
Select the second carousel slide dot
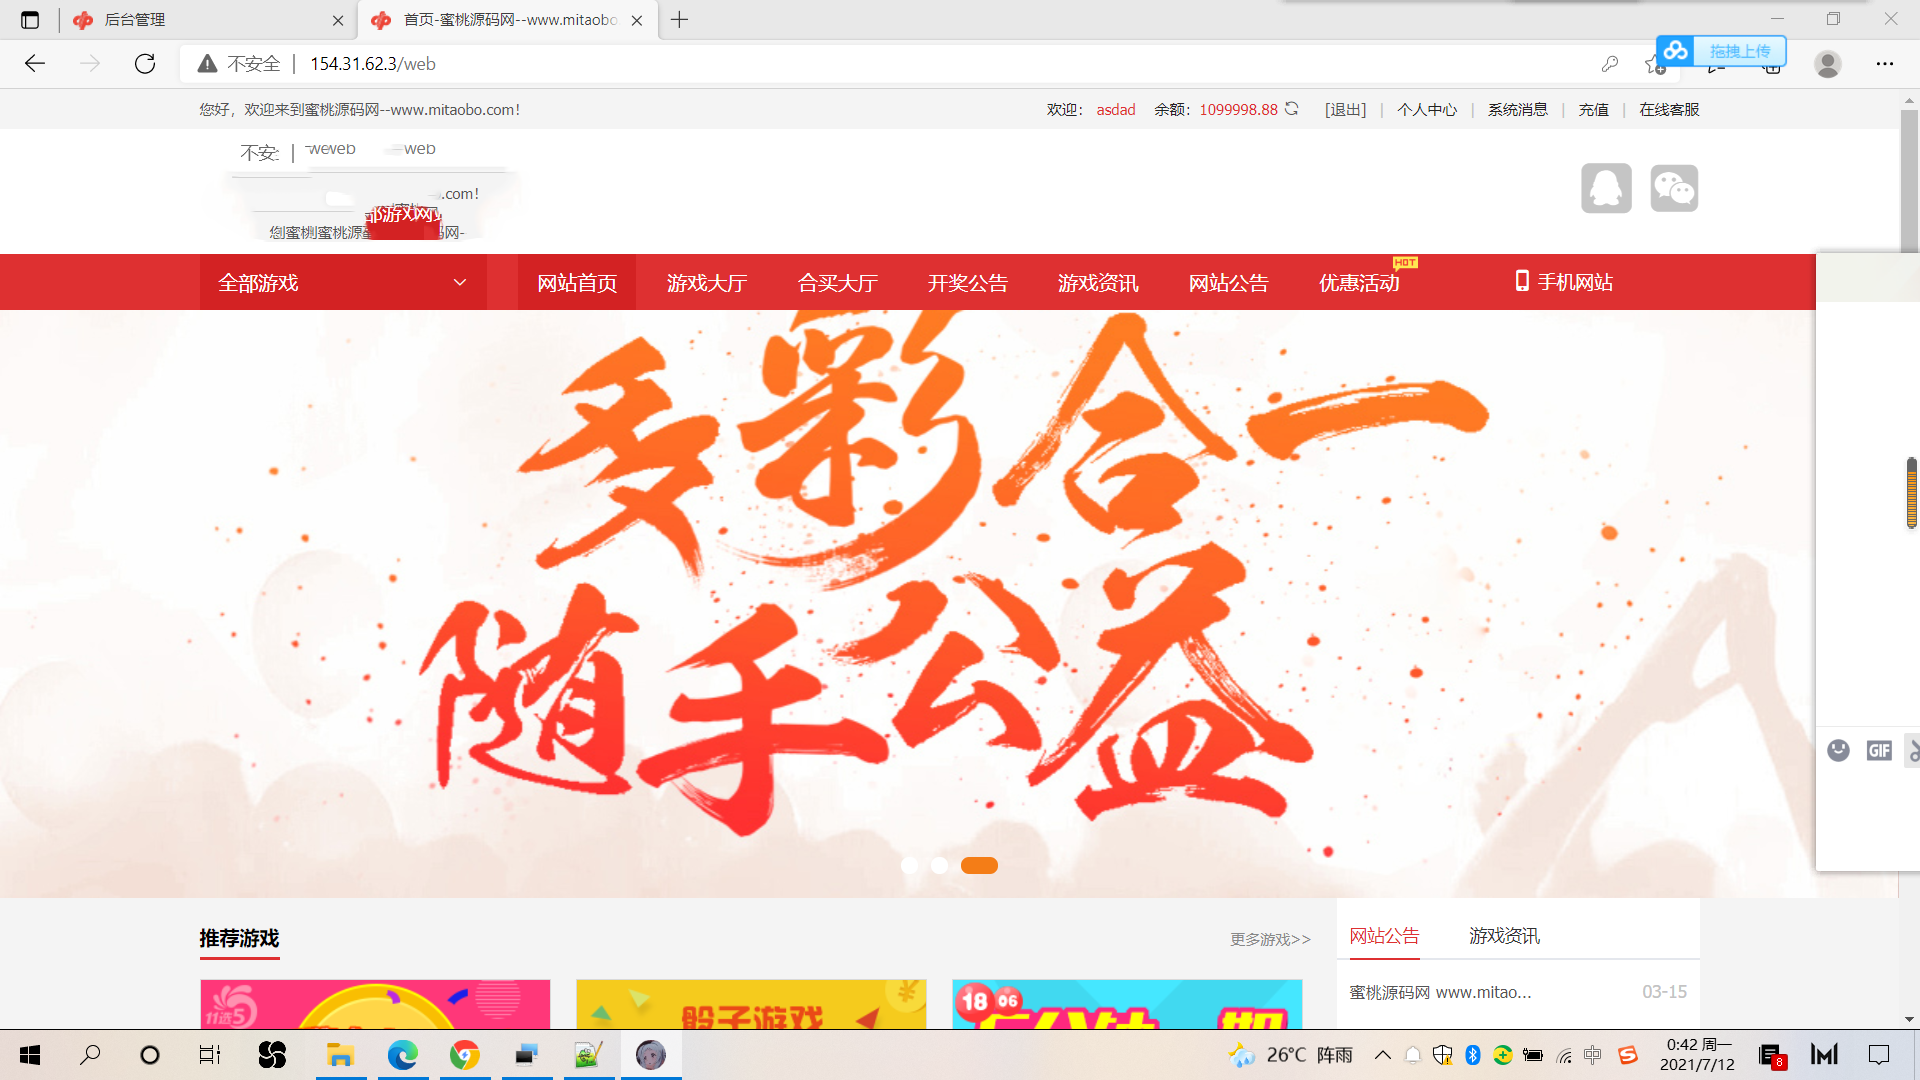point(939,865)
